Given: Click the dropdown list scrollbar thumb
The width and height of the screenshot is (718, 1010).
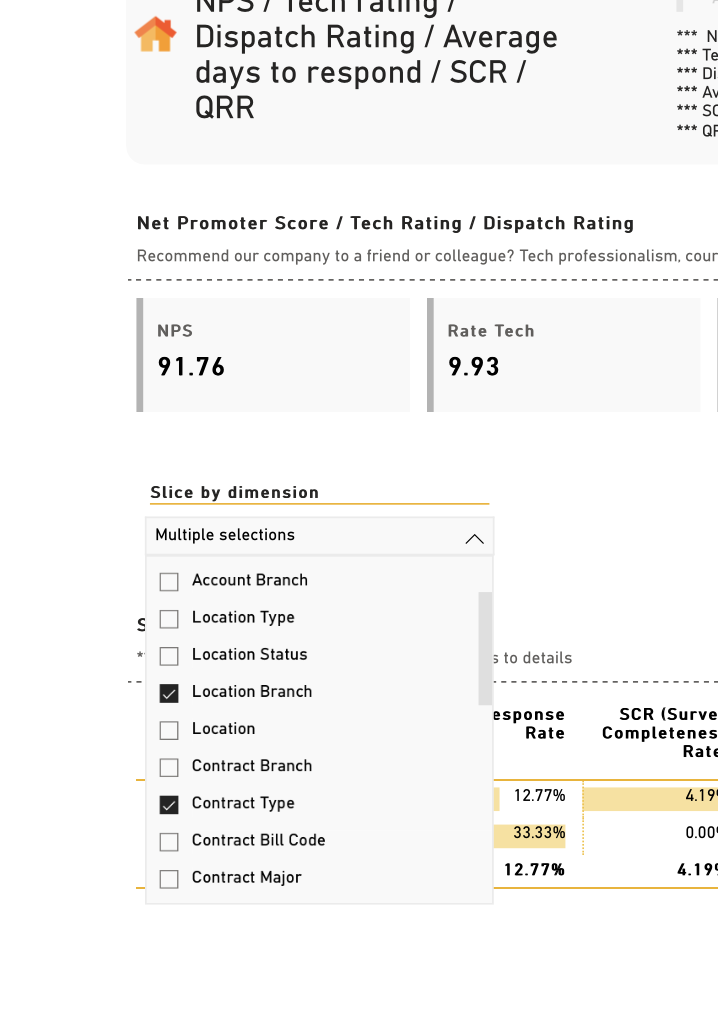Looking at the screenshot, I should point(485,648).
